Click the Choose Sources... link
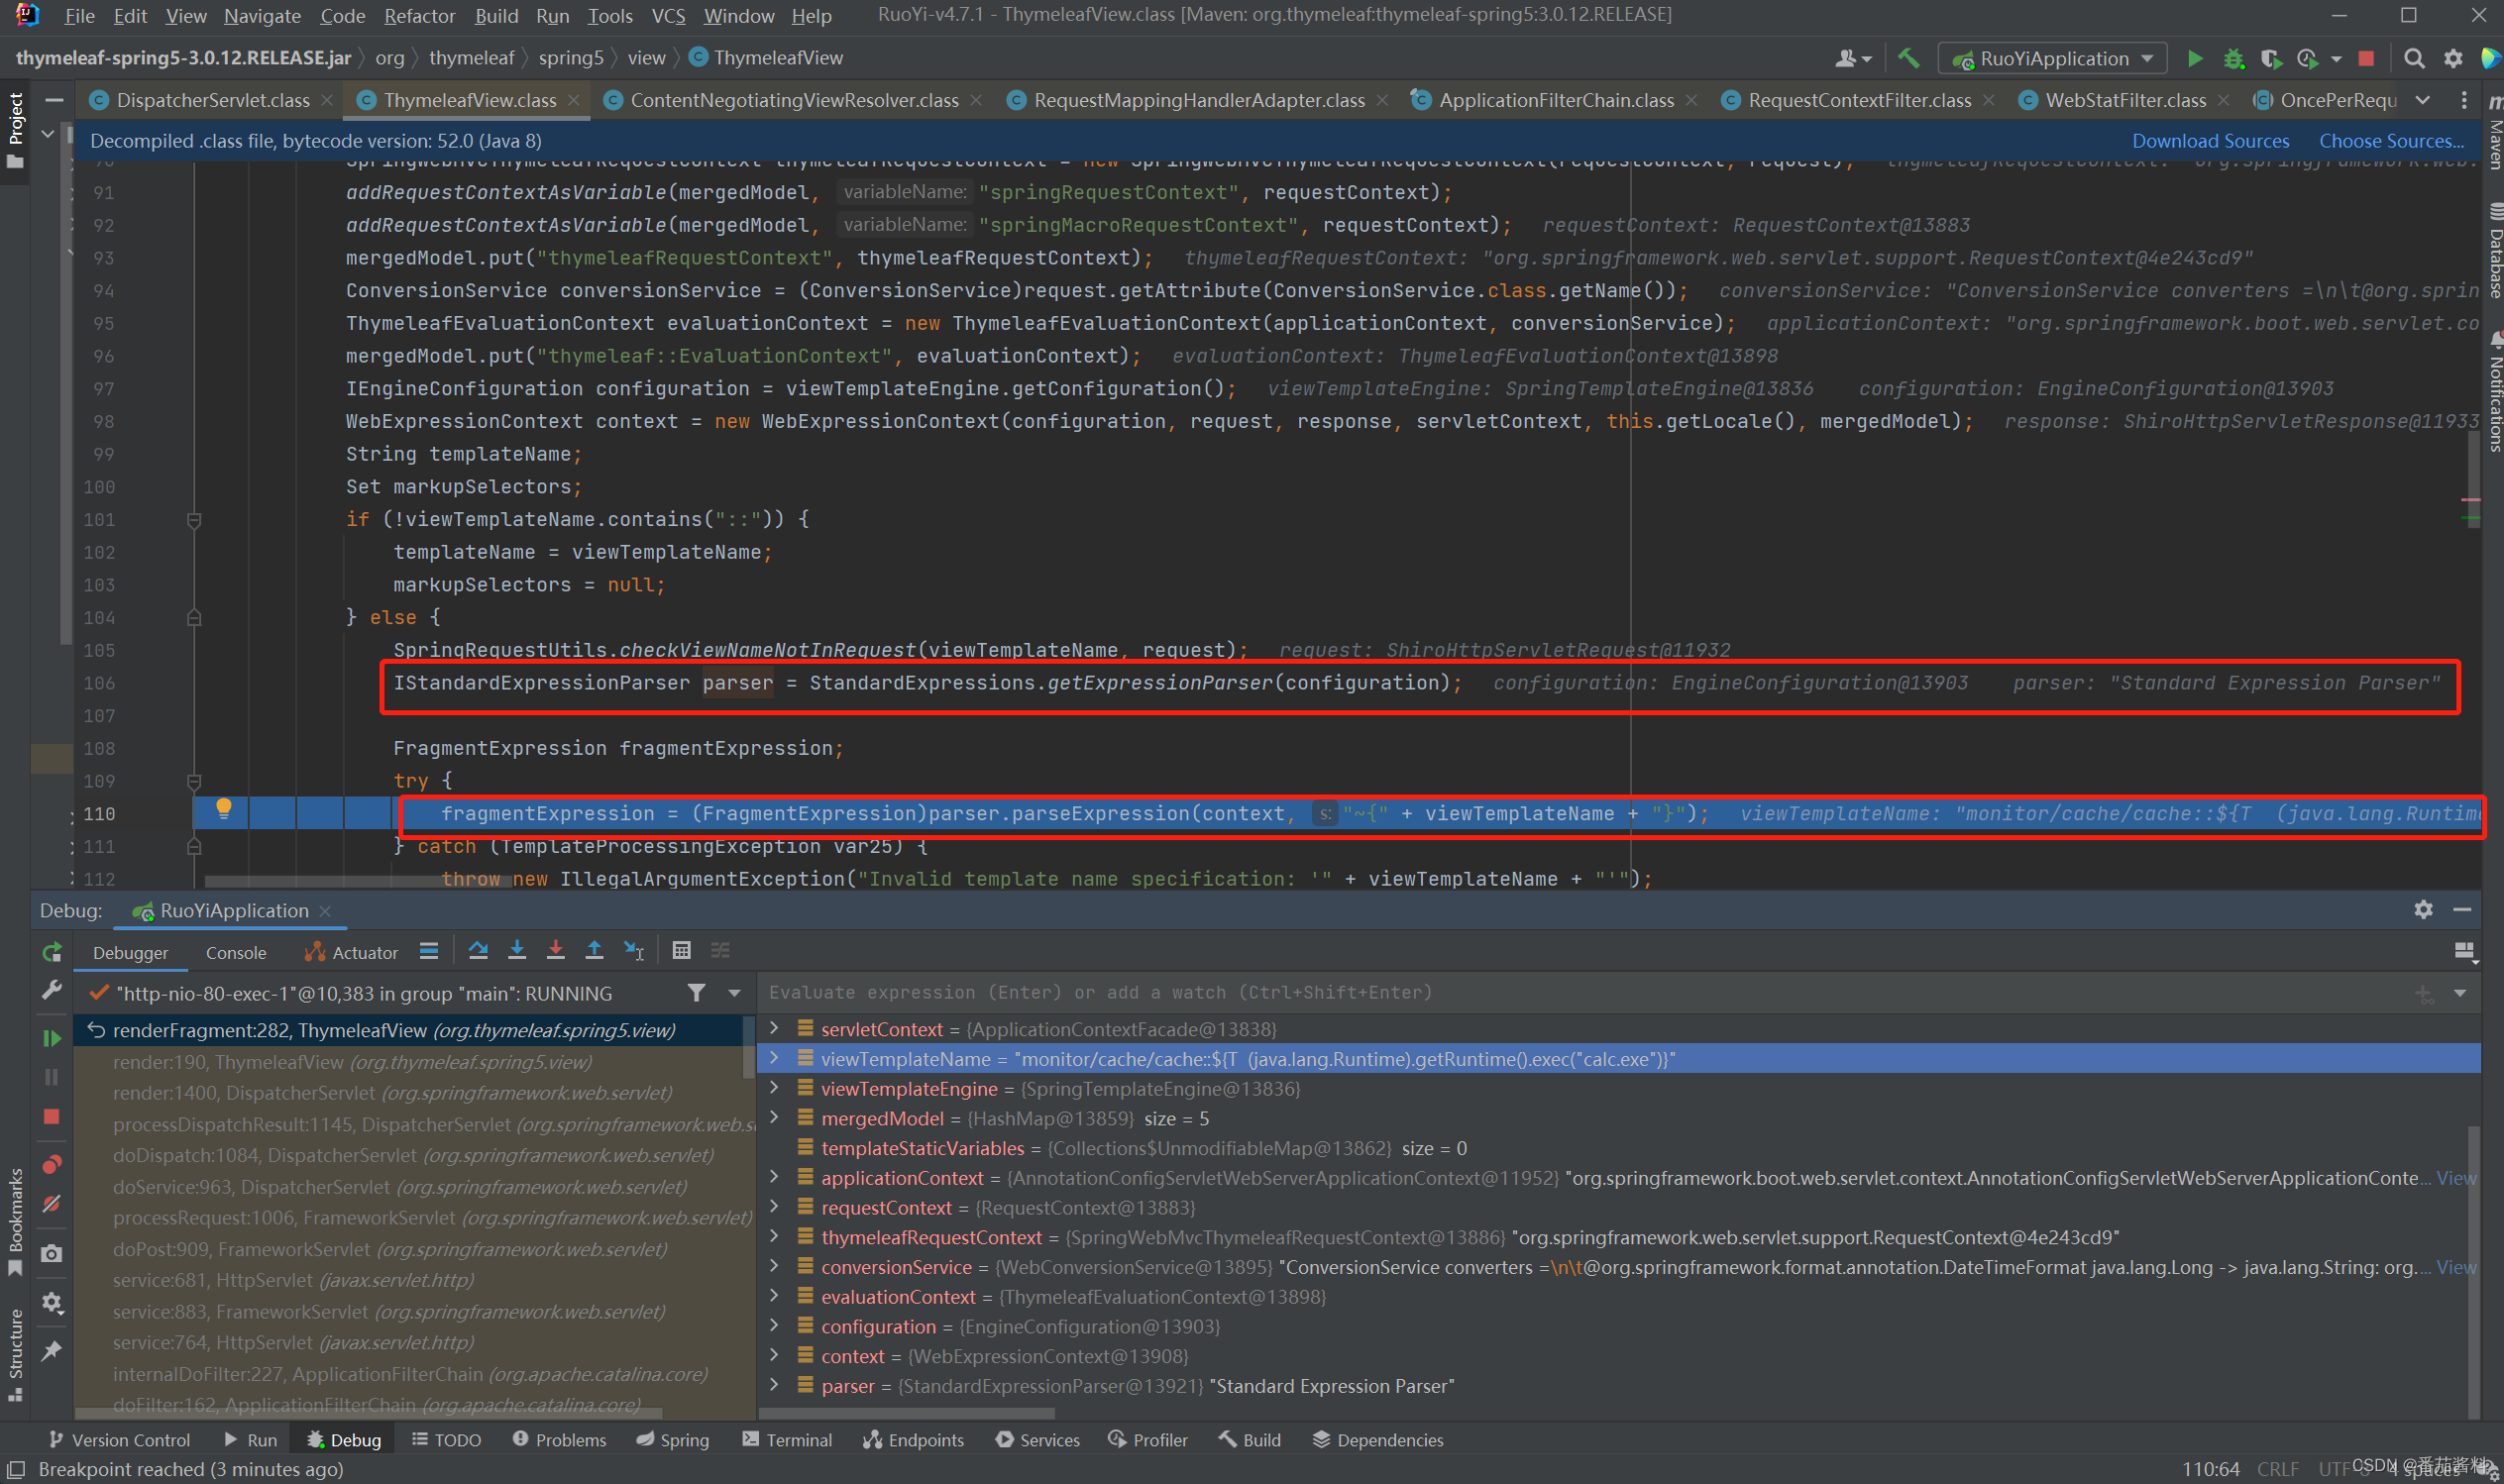 click(x=2391, y=141)
